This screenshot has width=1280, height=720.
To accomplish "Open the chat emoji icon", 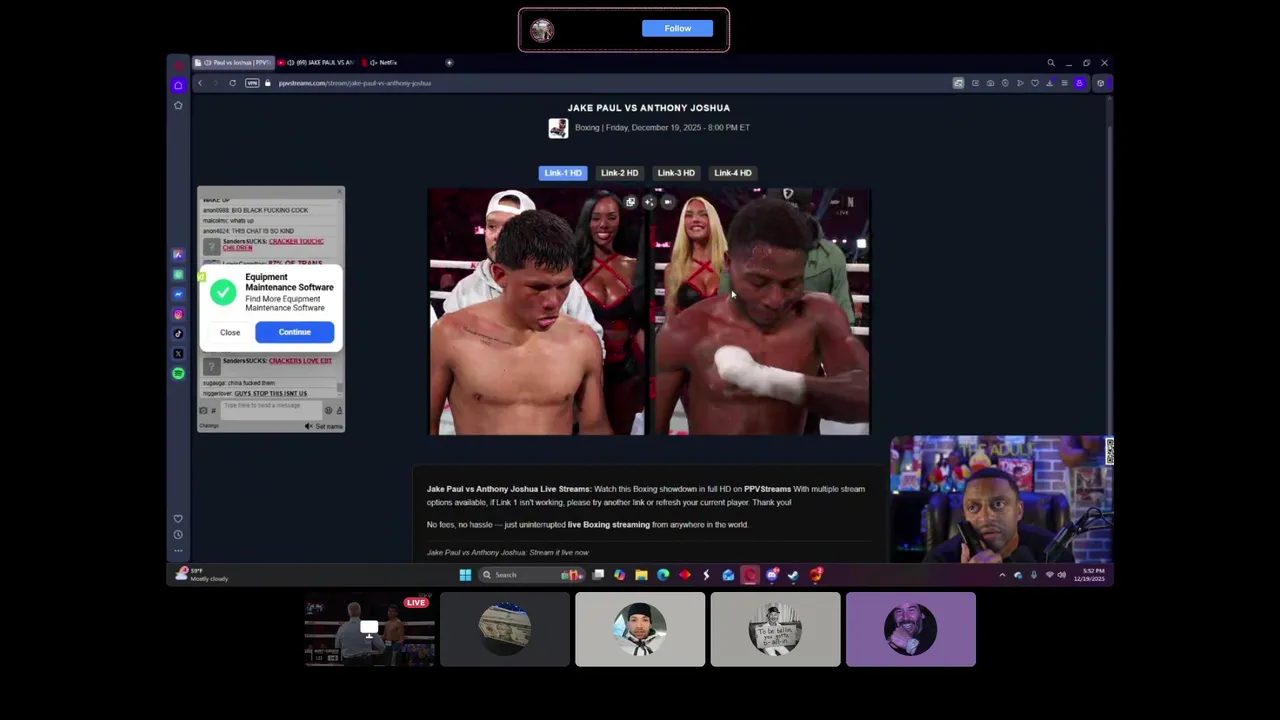I will pos(328,411).
